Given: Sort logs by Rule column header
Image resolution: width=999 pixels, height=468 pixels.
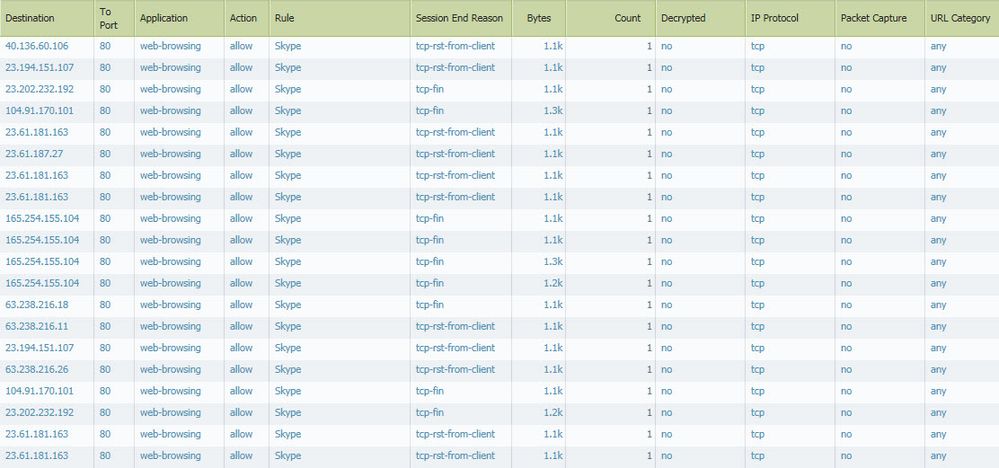Looking at the screenshot, I should pos(284,18).
